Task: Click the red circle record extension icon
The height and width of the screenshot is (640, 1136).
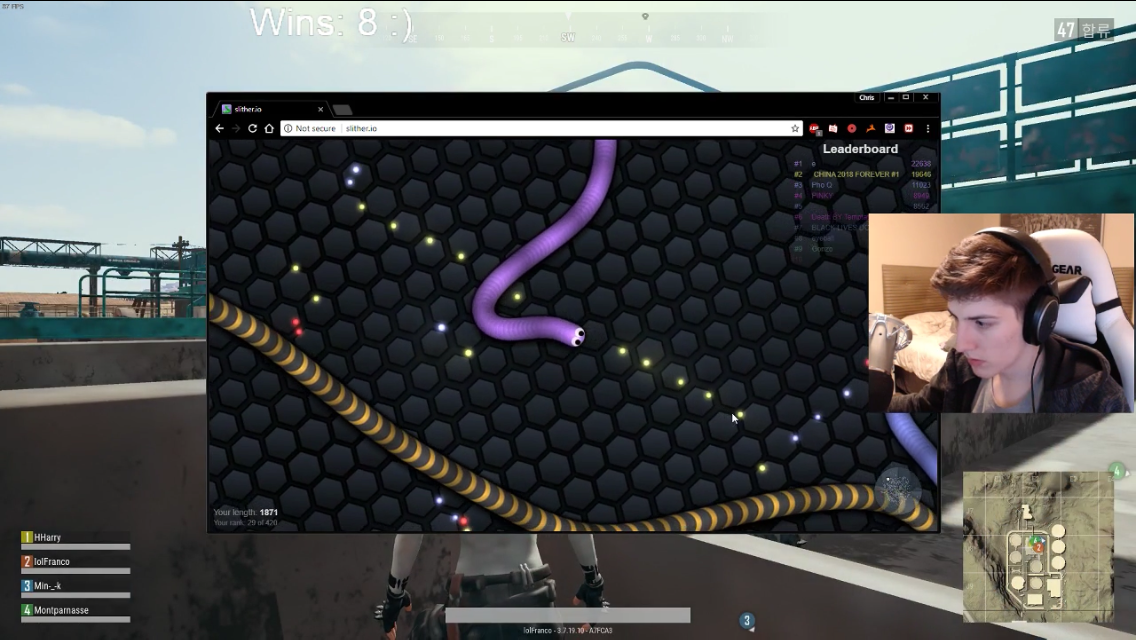Action: point(852,128)
